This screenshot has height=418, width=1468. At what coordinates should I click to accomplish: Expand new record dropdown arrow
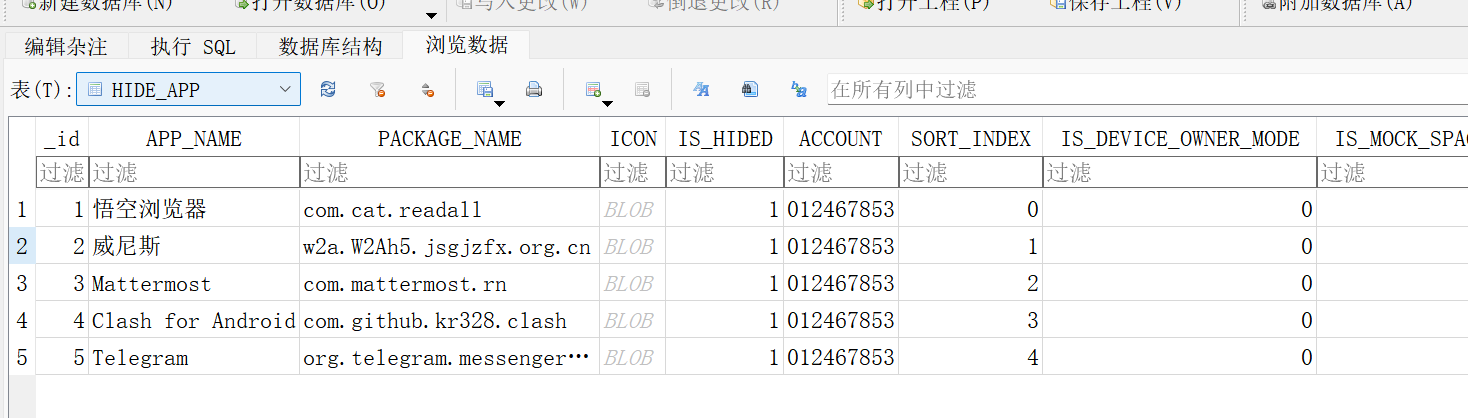[x=607, y=102]
